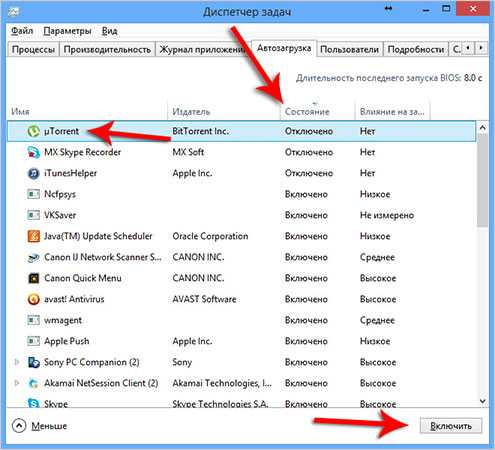Click the Не измерено impact cell
The height and width of the screenshot is (450, 495).
pyautogui.click(x=387, y=215)
